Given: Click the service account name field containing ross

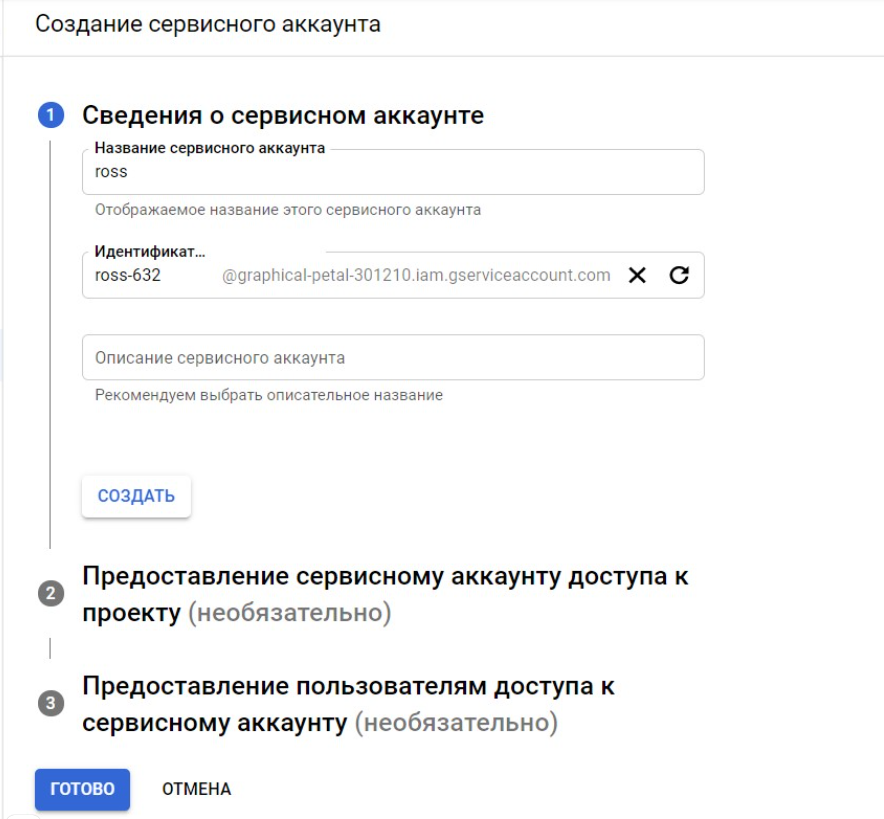Looking at the screenshot, I should pos(393,172).
